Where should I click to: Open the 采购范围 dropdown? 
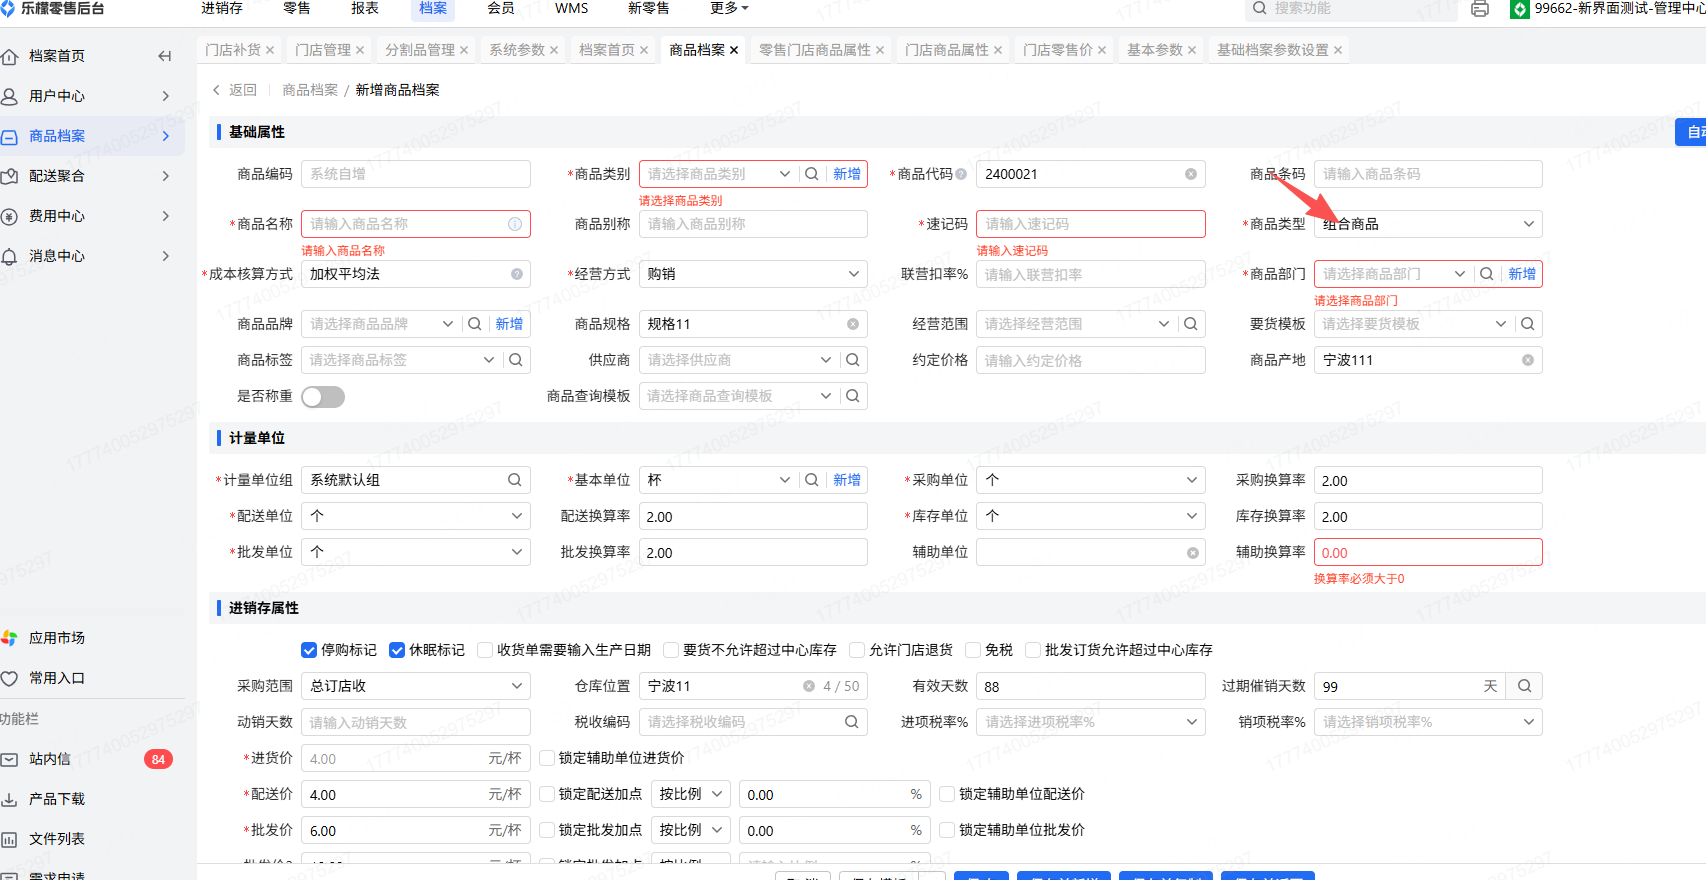coord(415,686)
